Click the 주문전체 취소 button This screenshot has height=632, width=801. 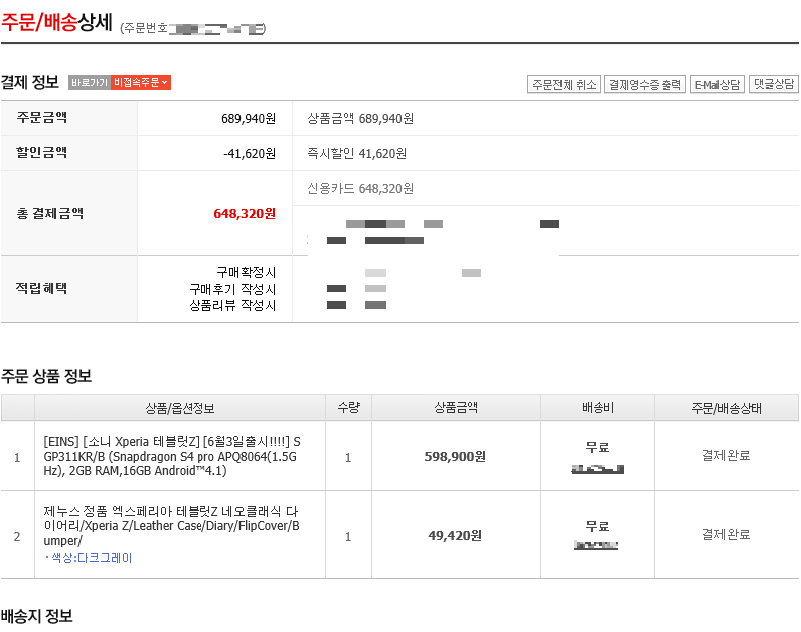tap(563, 85)
